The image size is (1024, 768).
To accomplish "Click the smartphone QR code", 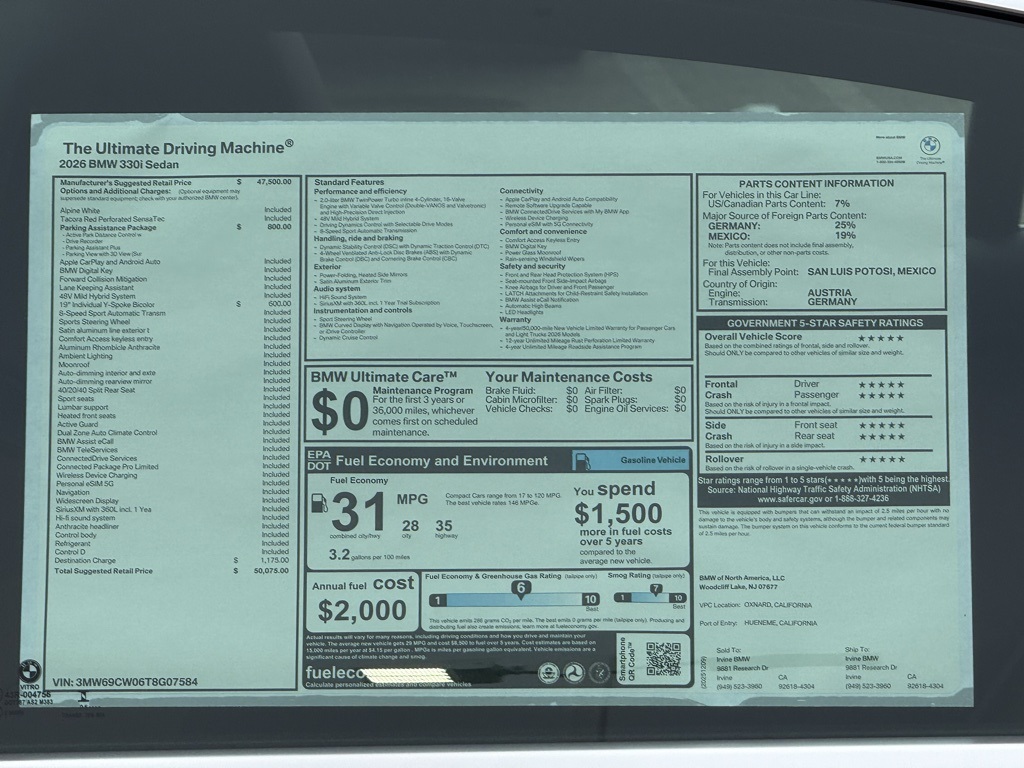I will (x=662, y=659).
